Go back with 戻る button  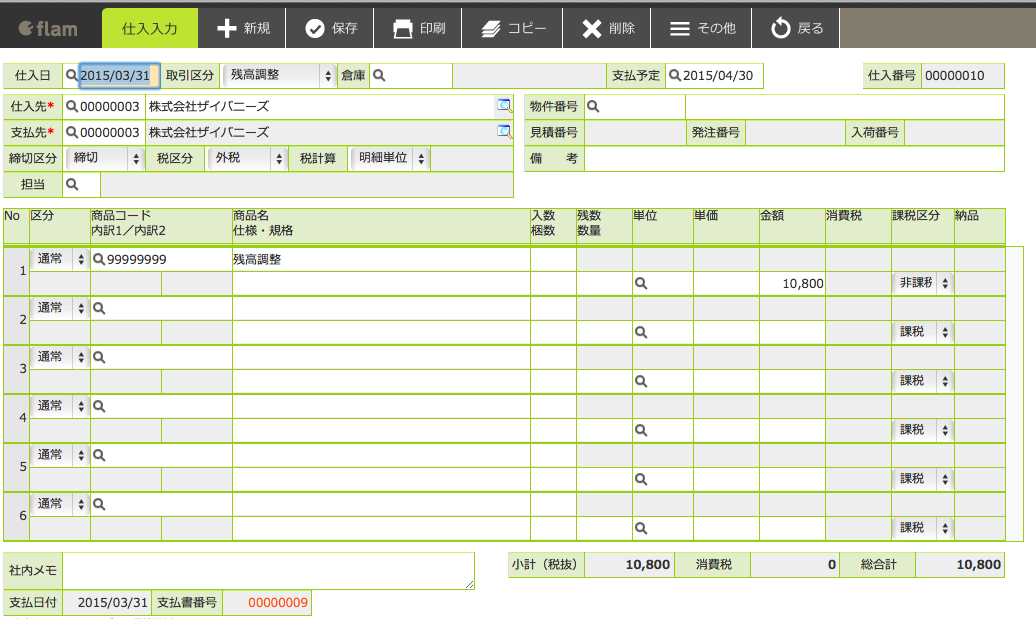(x=796, y=28)
